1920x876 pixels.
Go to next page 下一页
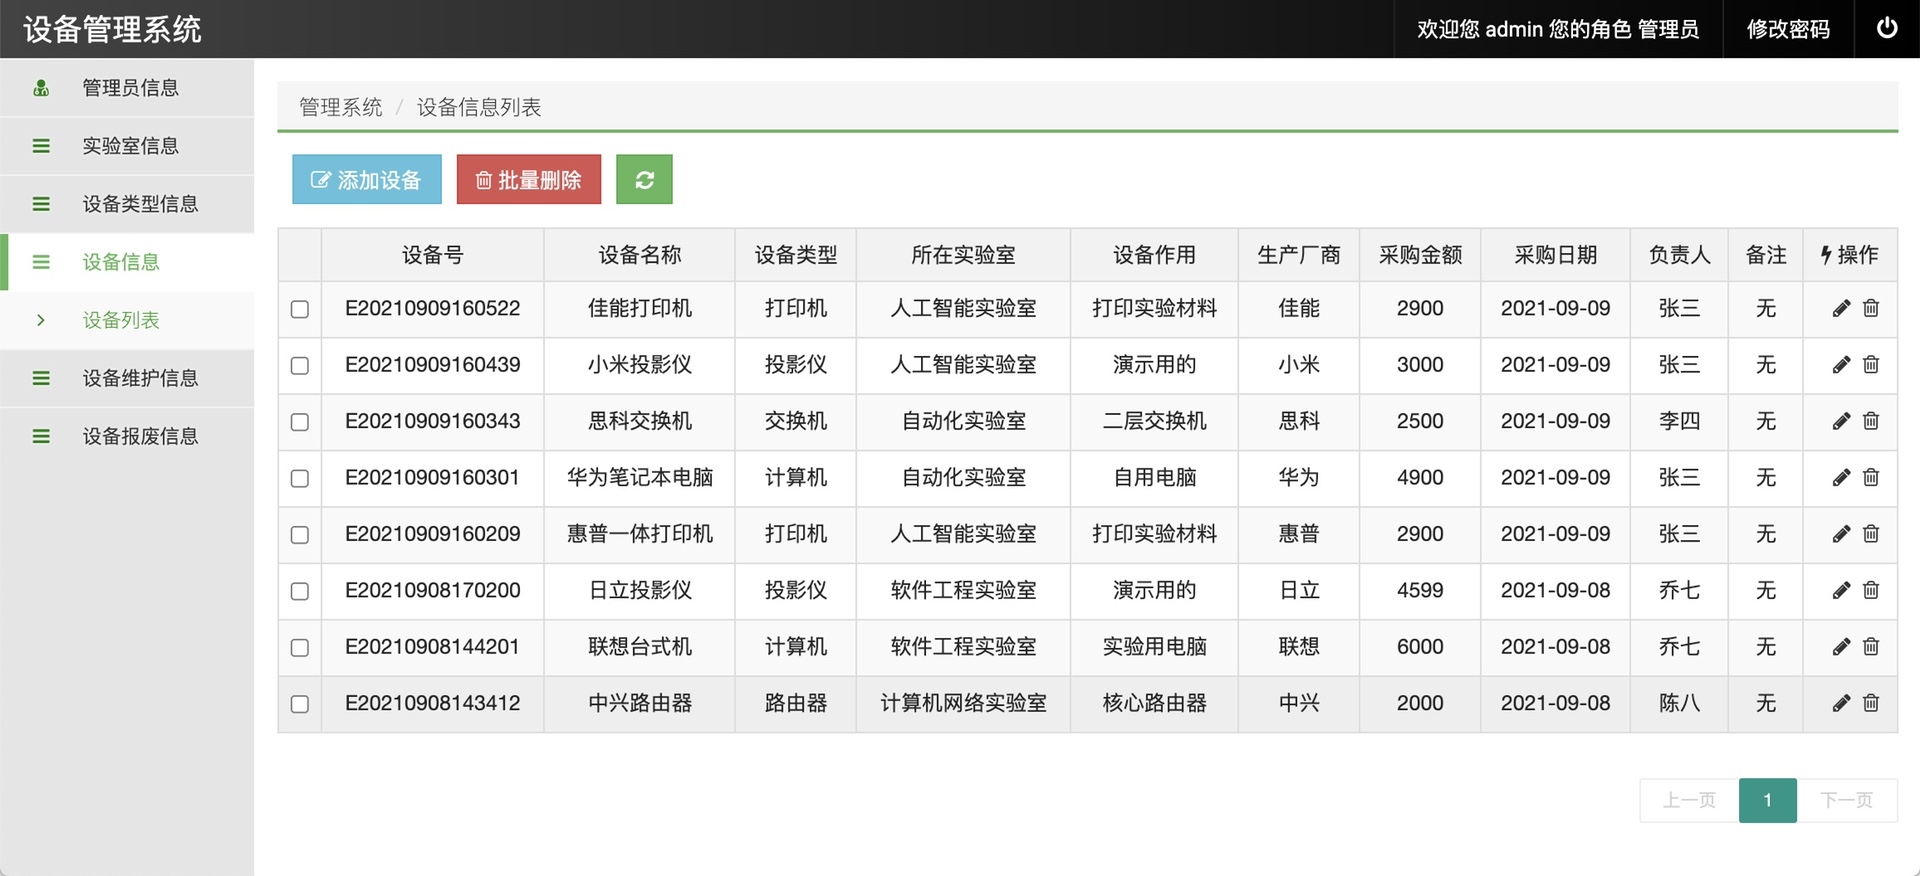(x=1846, y=800)
